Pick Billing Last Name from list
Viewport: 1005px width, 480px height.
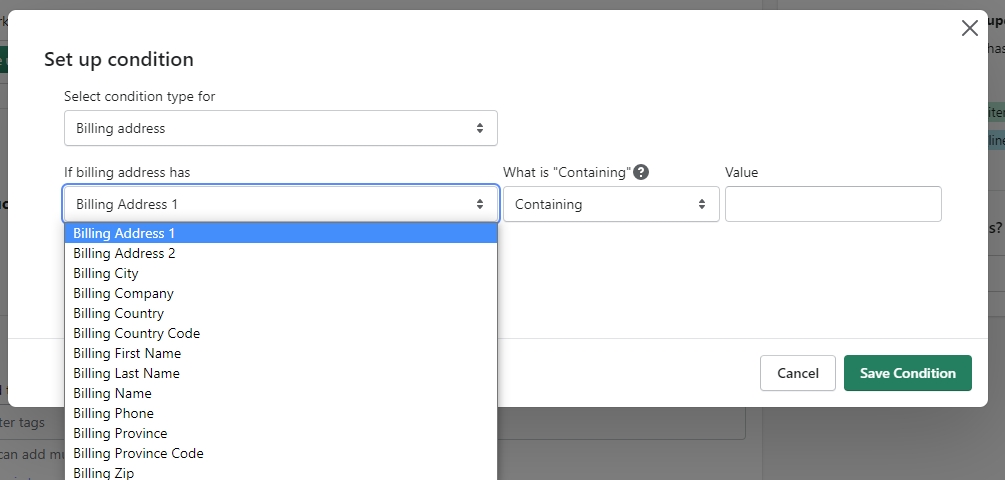tap(126, 373)
